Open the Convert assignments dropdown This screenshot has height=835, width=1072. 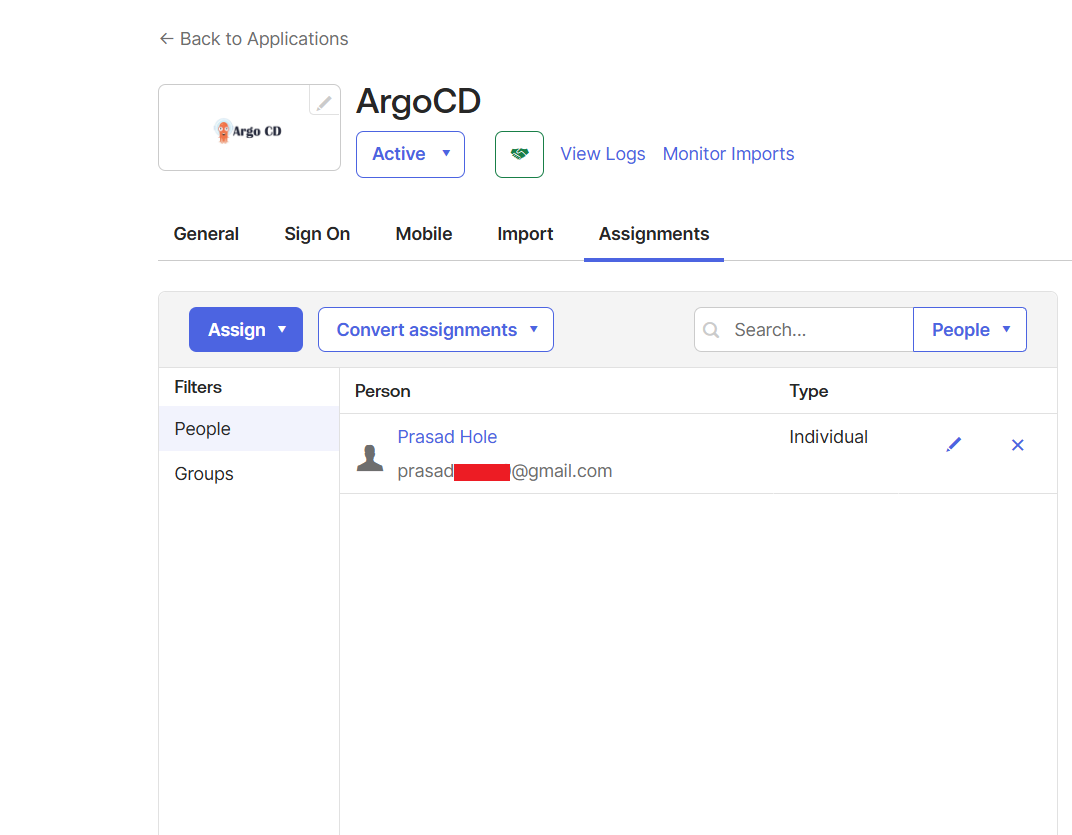pyautogui.click(x=436, y=330)
